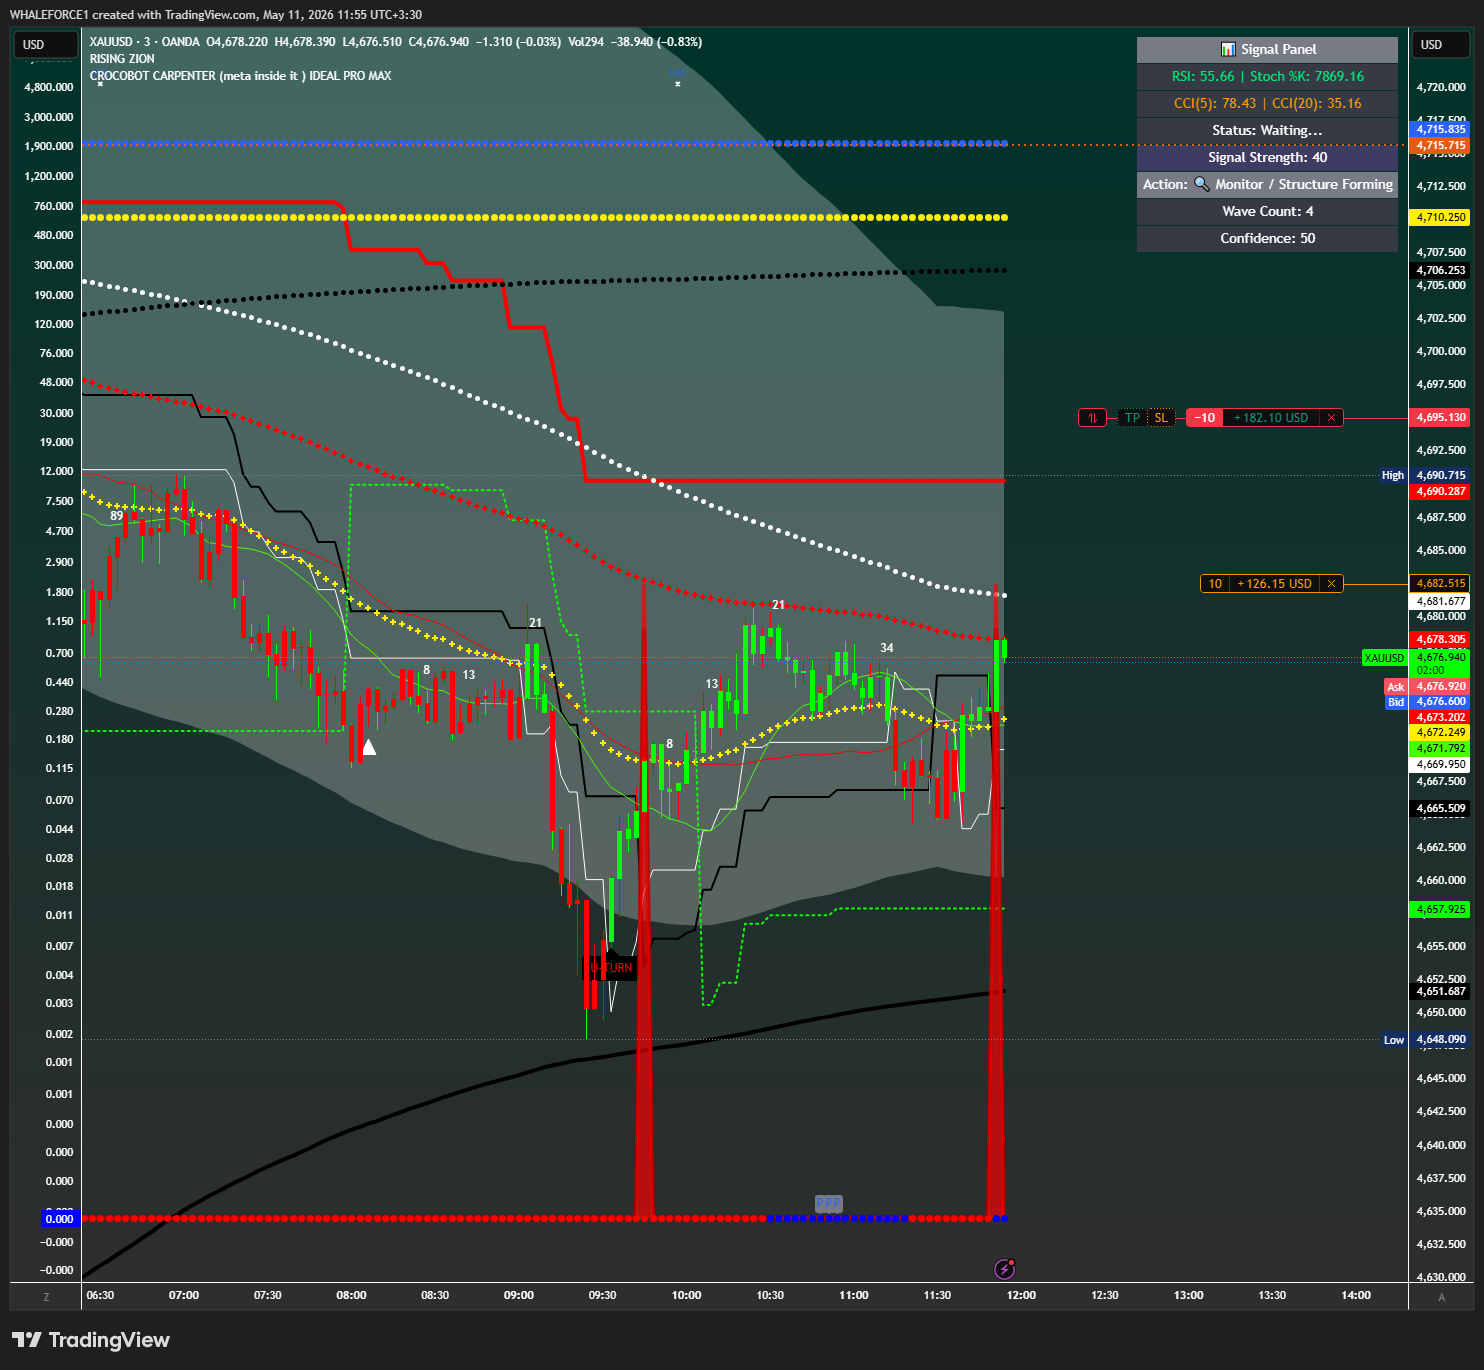The width and height of the screenshot is (1484, 1370).
Task: Toggle the SL stop-loss on position line
Action: [x=1161, y=418]
